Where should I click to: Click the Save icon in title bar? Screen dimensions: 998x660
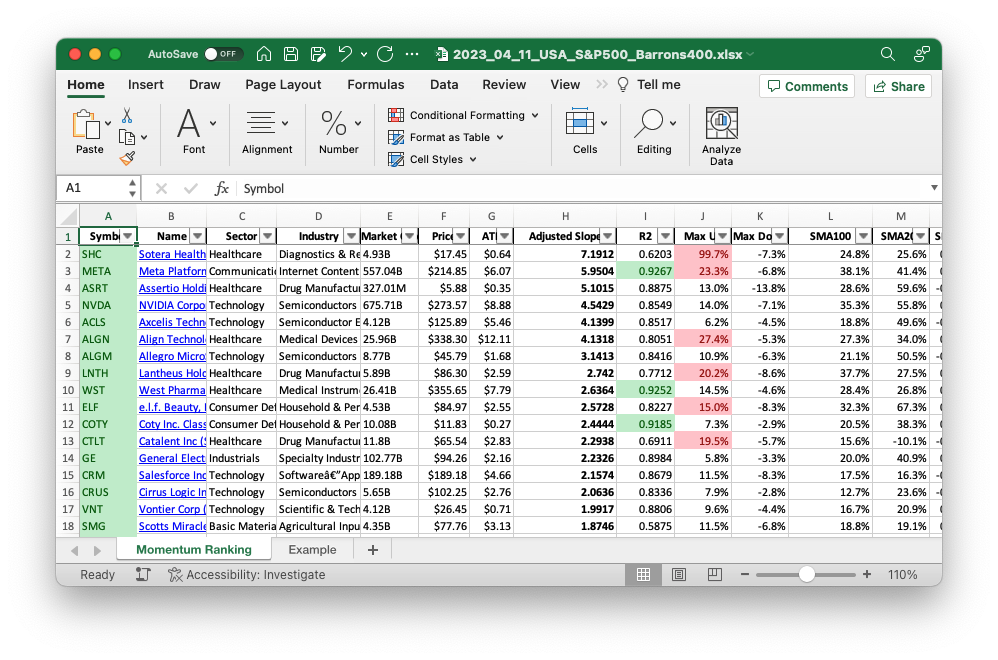[291, 54]
